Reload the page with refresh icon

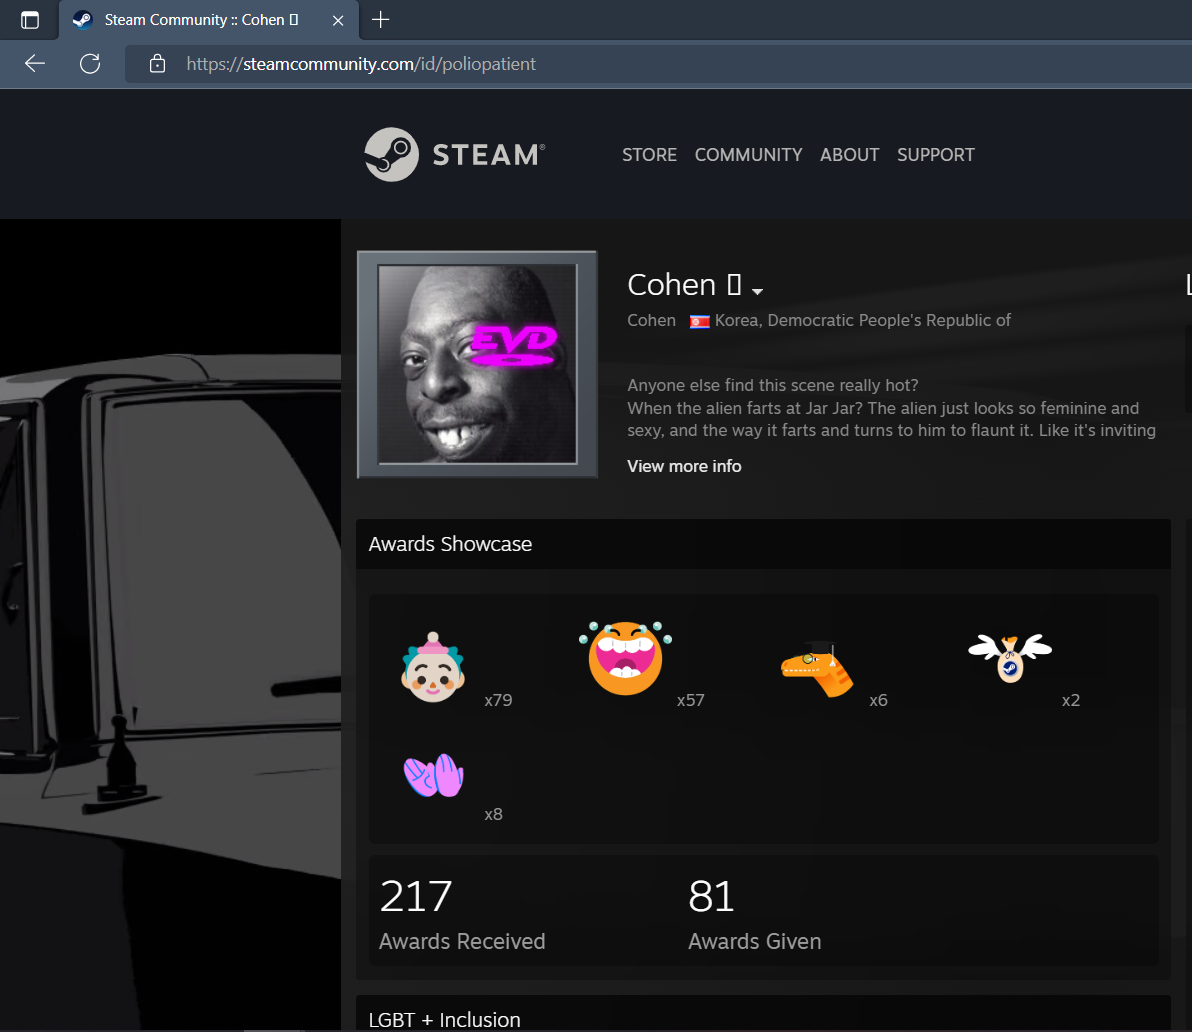90,64
